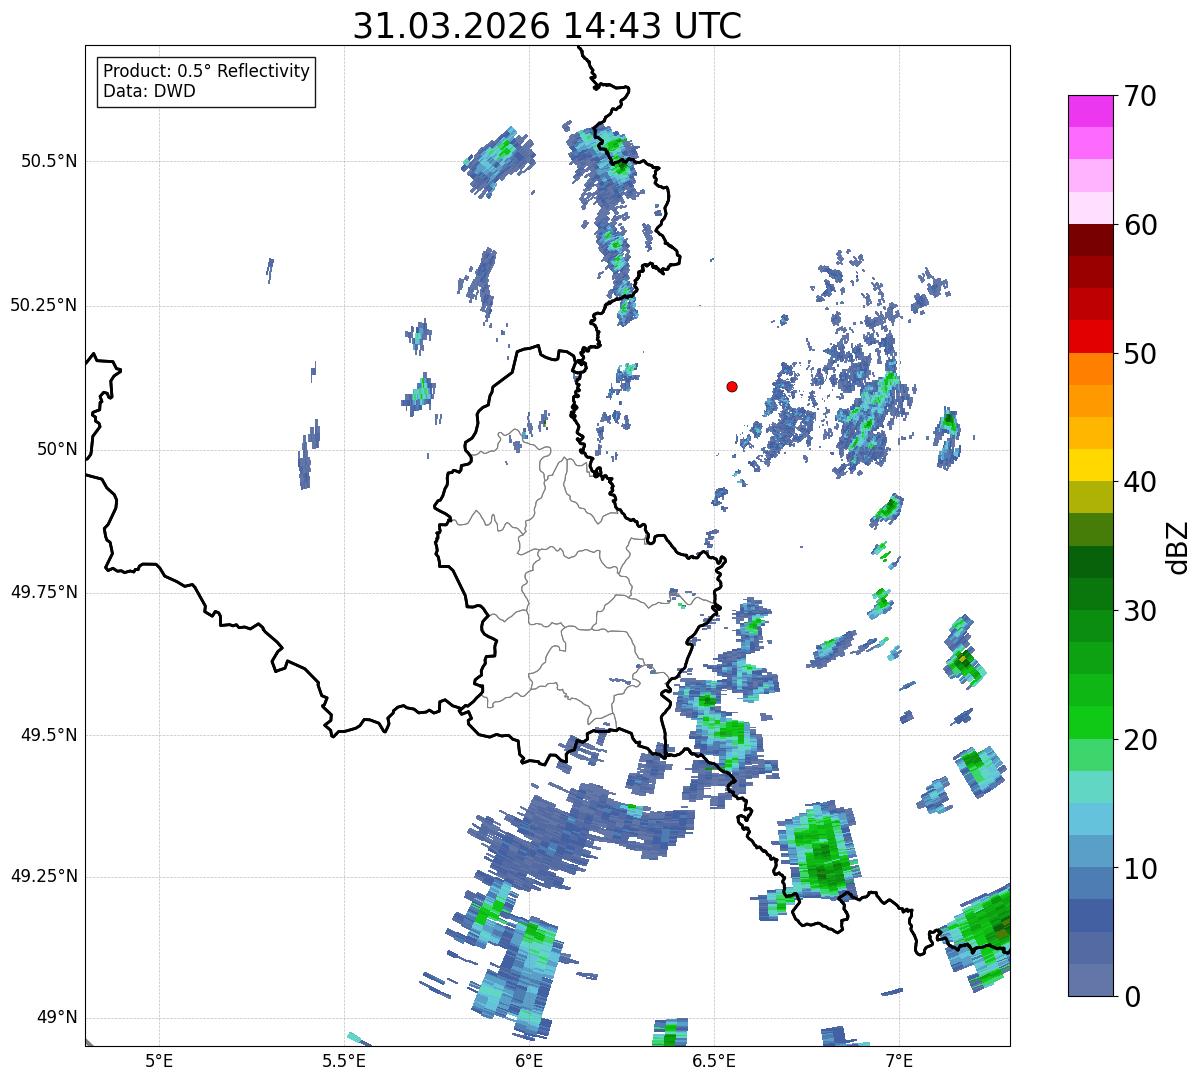Click the 0 tick on the colorbar
Screen dimensions: 1202x1081
click(1130, 997)
